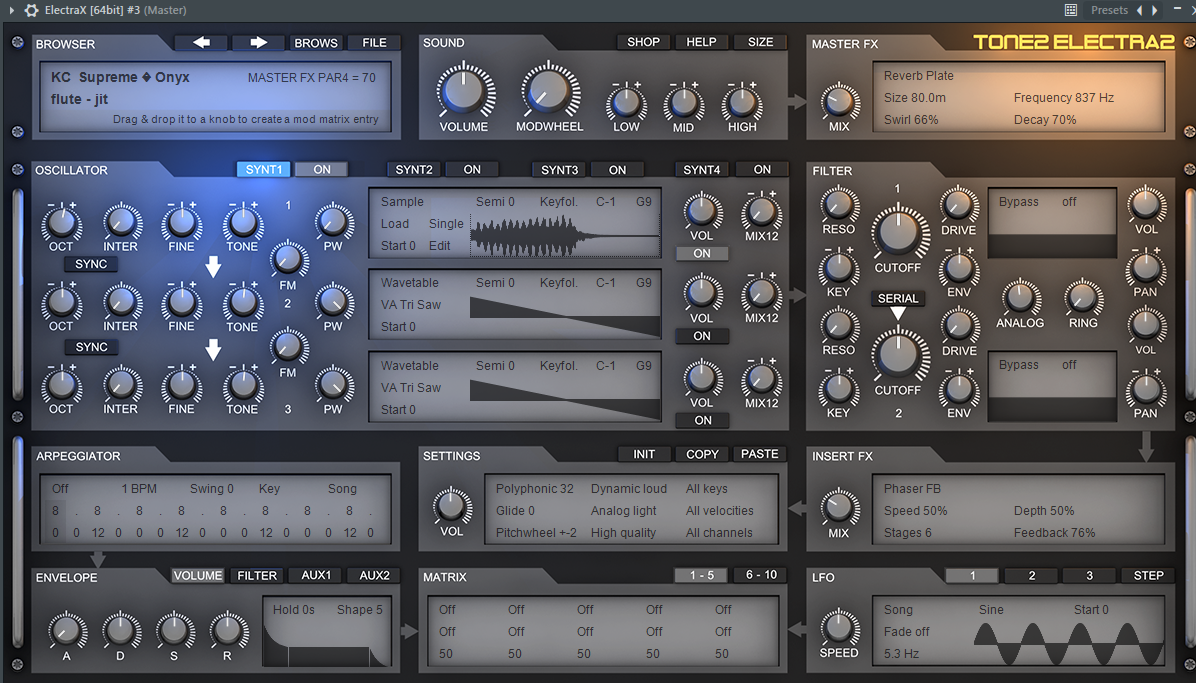Toggle SYNT1 ON switch
Image resolution: width=1196 pixels, height=683 pixels.
322,169
